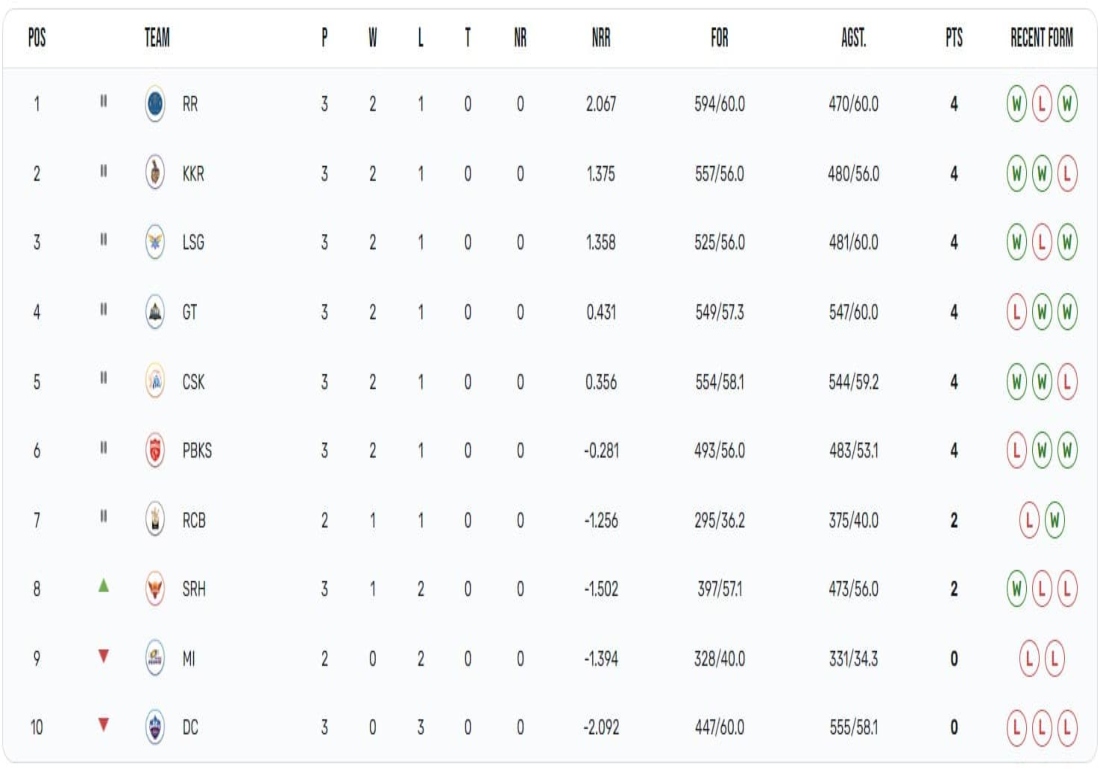This screenshot has width=1100, height=770.
Task: Click the RCB team logo
Action: click(x=155, y=520)
